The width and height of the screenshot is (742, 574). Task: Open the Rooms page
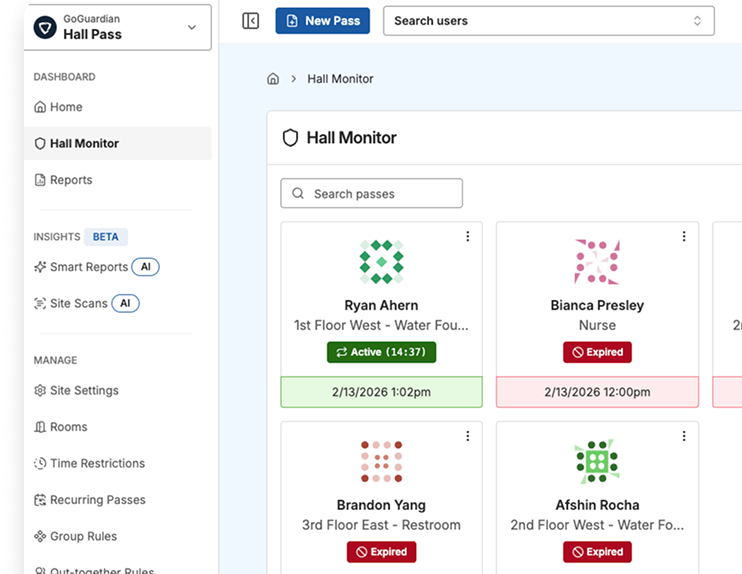pyautogui.click(x=117, y=427)
